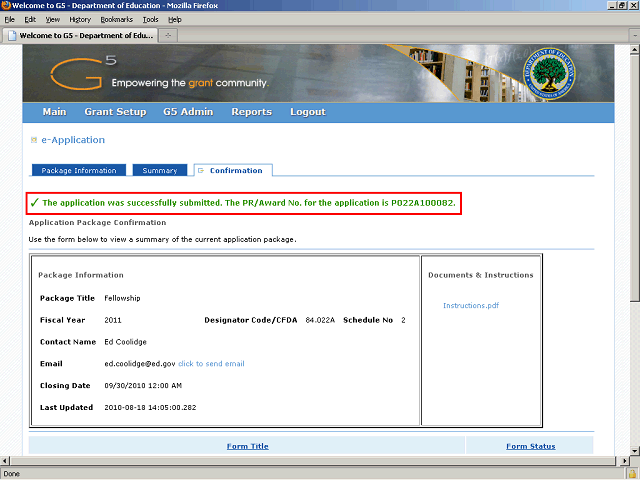Click the last updated timestamp '2010-08-18 14:05:00.282'
This screenshot has height=480, width=640.
pyautogui.click(x=150, y=407)
